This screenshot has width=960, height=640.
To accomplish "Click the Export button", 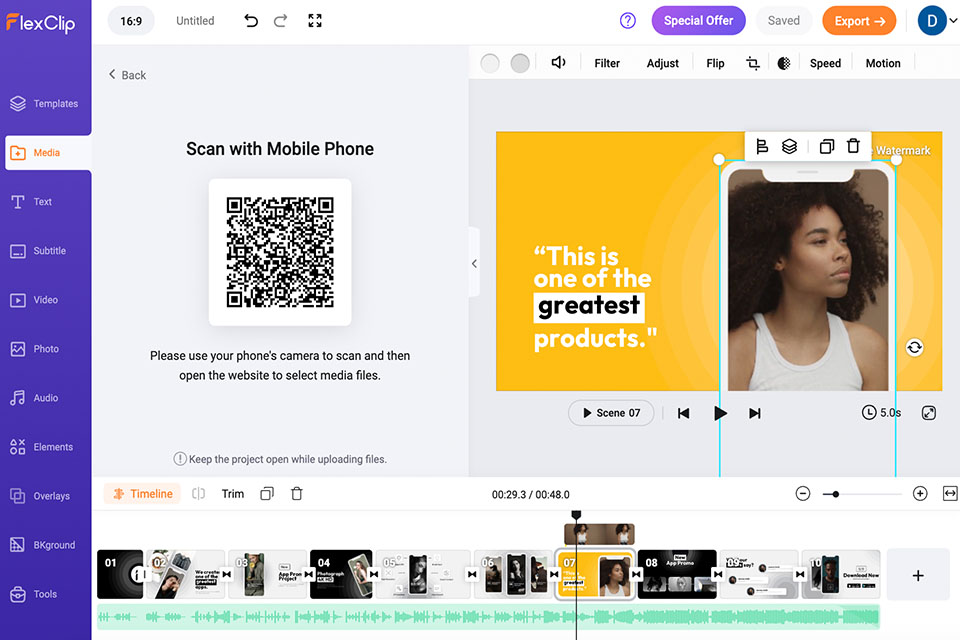I will [859, 21].
